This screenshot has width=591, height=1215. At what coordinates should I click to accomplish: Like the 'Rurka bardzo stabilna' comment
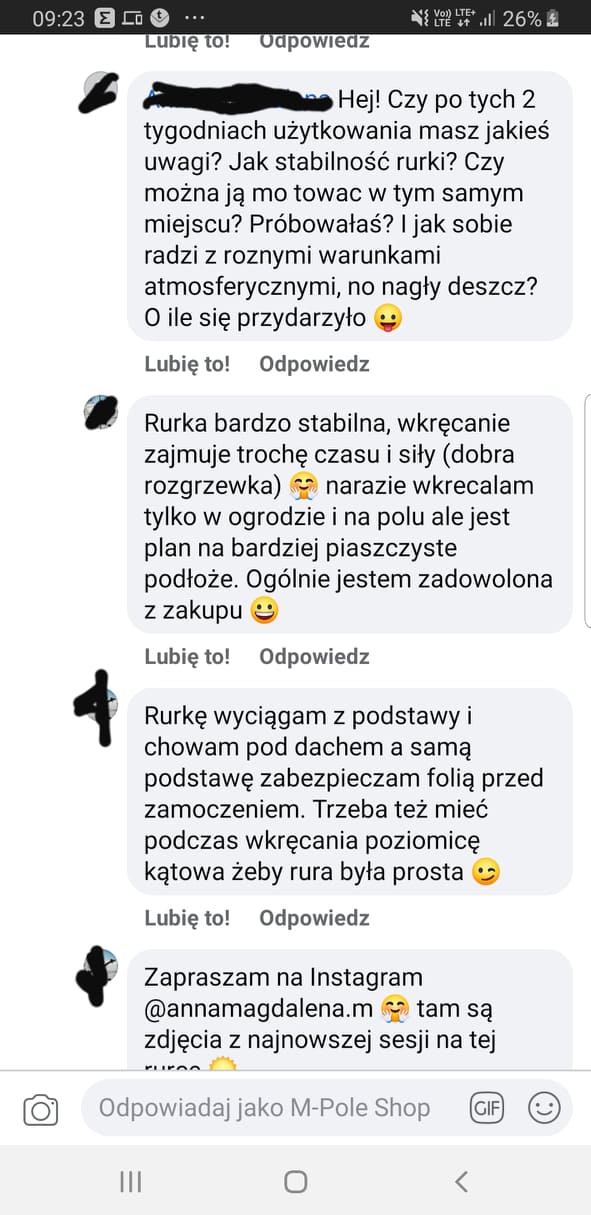(187, 656)
